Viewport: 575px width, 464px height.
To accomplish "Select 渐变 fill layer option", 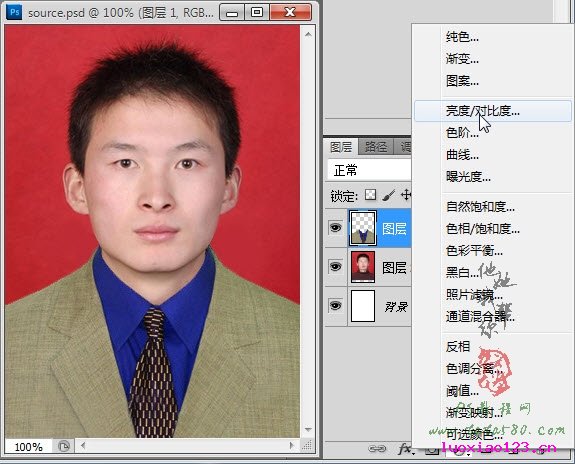I will click(462, 59).
